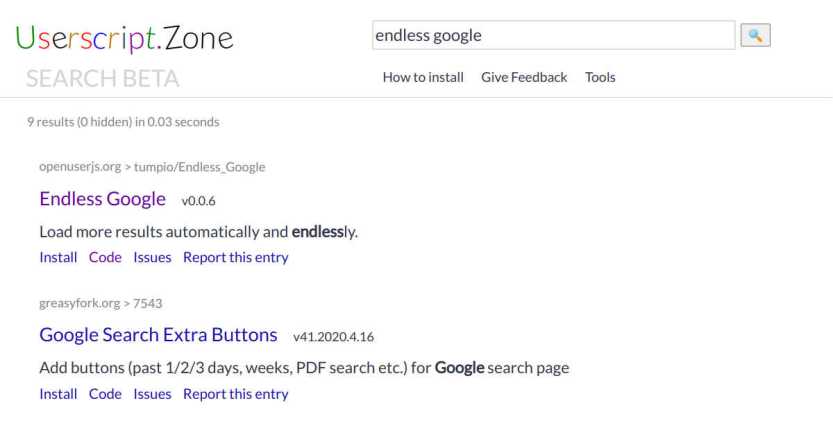
Task: Open the Tools menu item
Action: (x=600, y=77)
